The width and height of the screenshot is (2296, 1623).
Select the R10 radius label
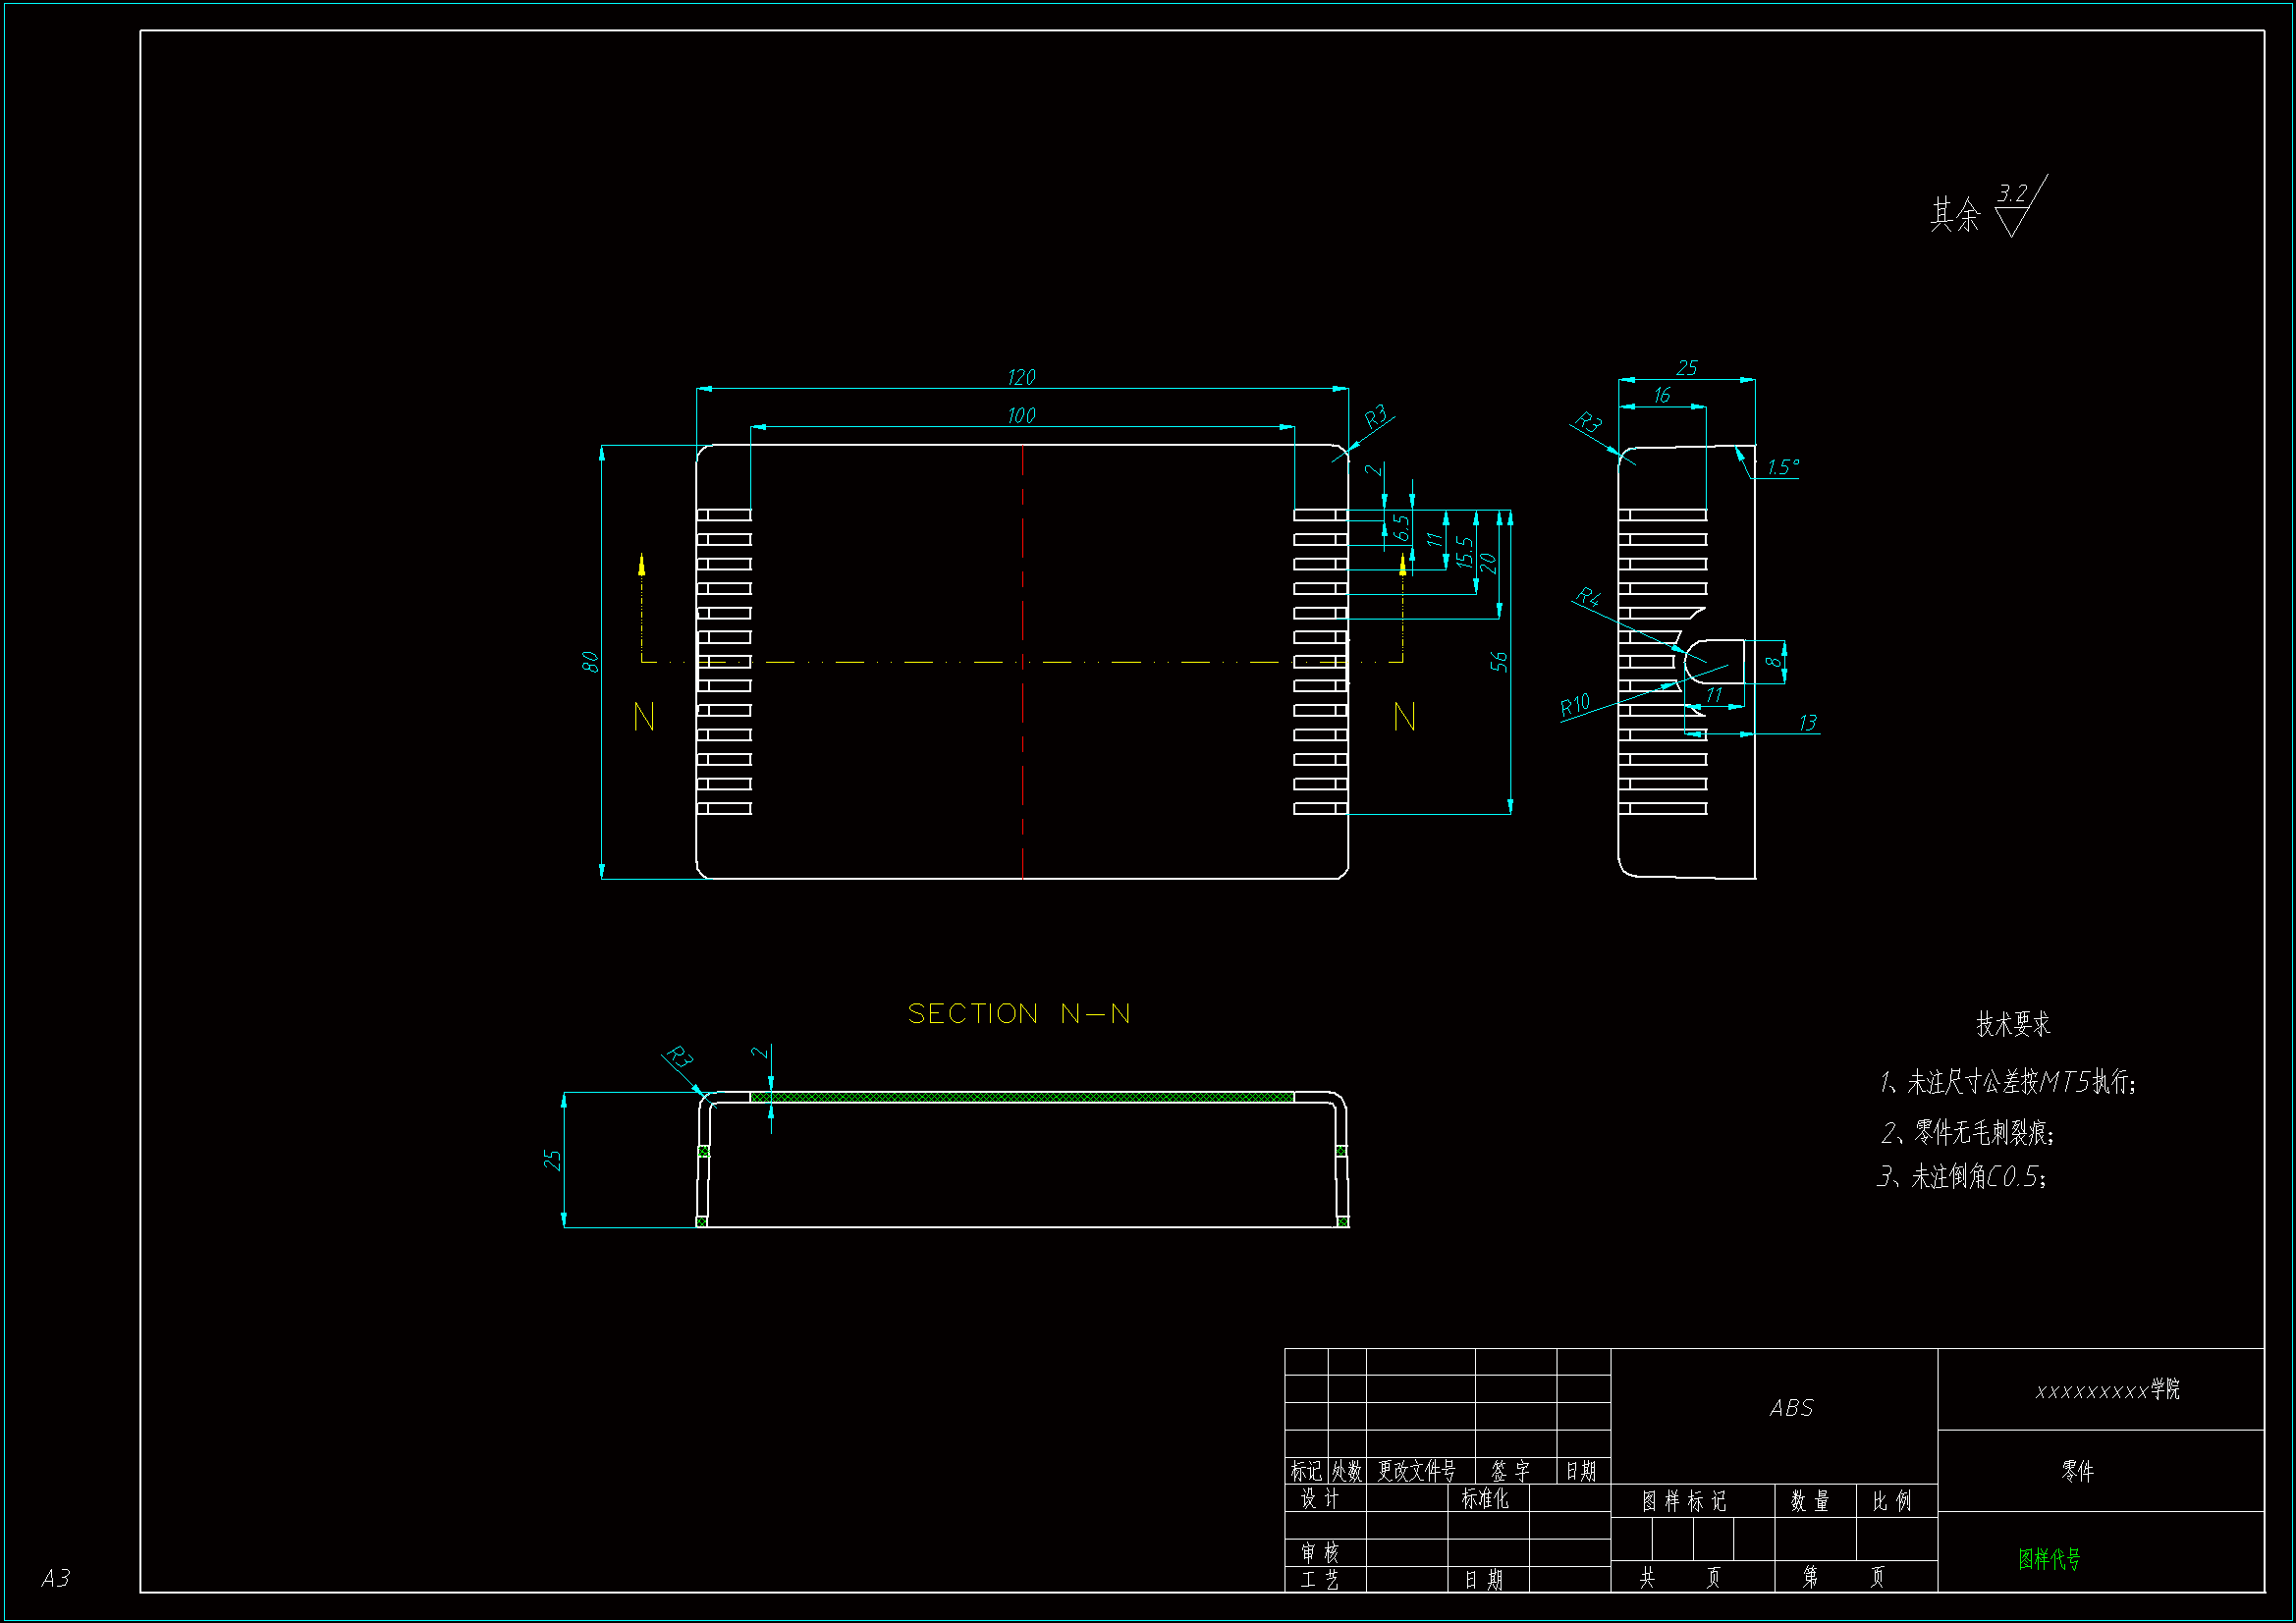1574,706
